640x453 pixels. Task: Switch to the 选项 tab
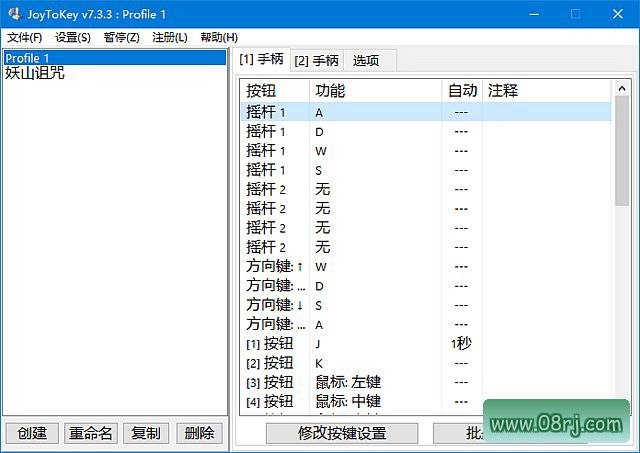369,61
